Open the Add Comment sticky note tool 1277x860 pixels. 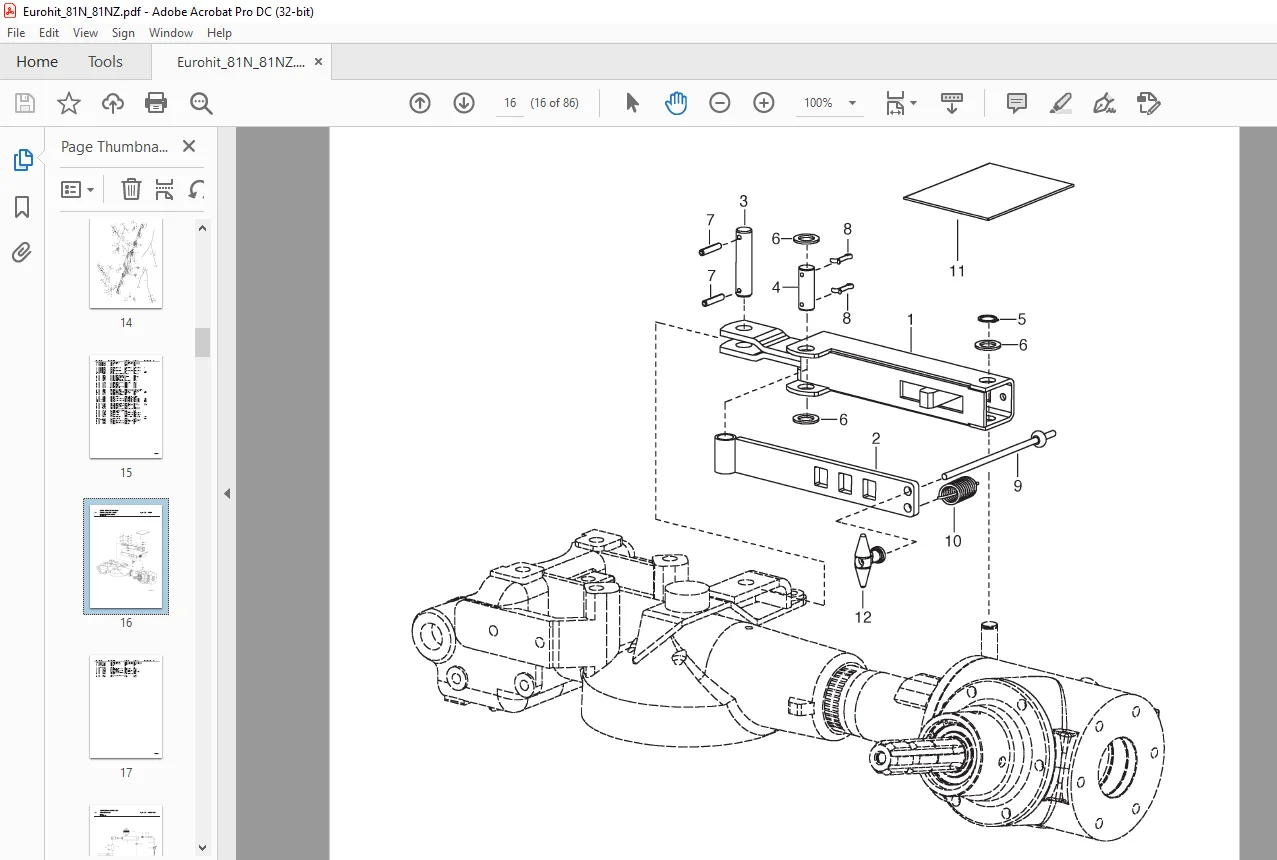tap(1017, 103)
